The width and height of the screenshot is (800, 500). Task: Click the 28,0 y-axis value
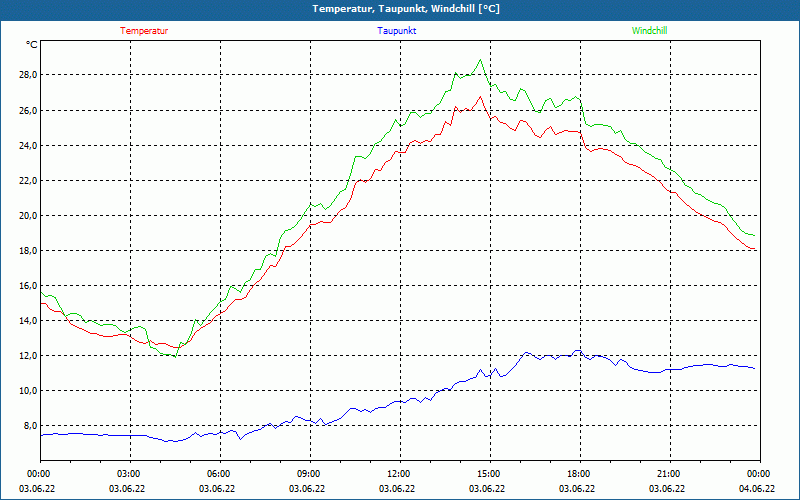[x=29, y=75]
